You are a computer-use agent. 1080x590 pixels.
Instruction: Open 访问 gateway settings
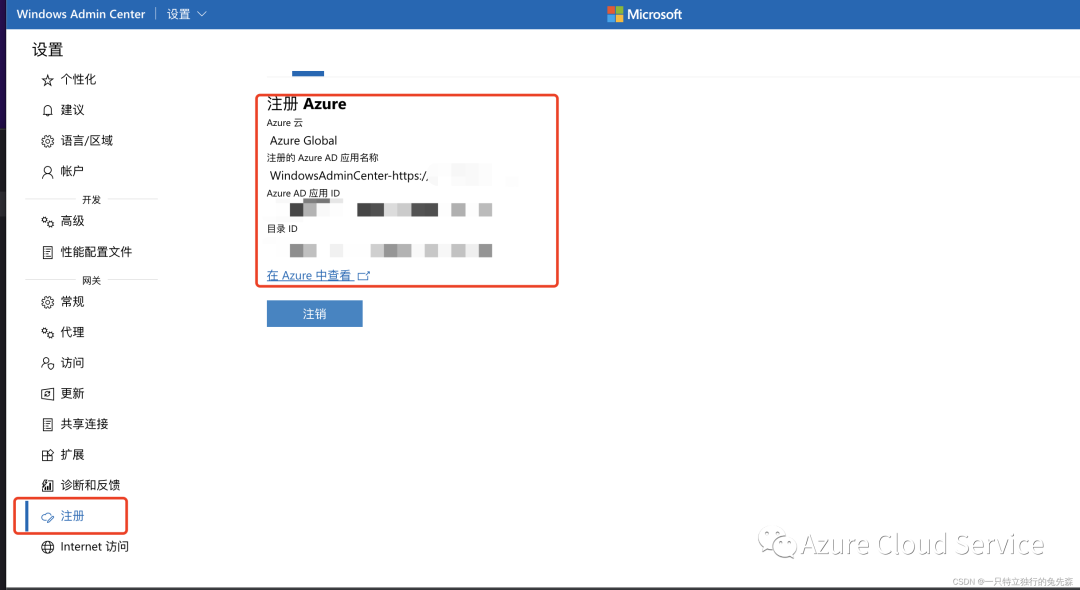(x=72, y=363)
